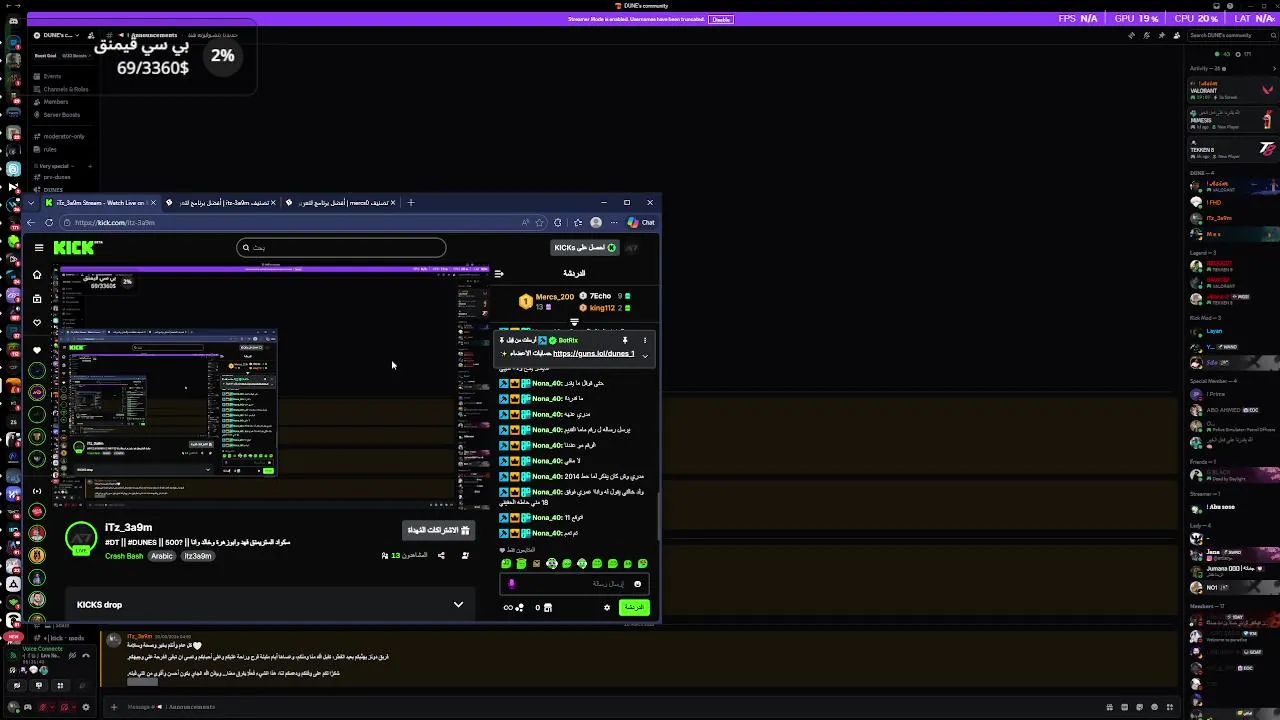
Task: Click the green chat send button
Action: tap(634, 607)
